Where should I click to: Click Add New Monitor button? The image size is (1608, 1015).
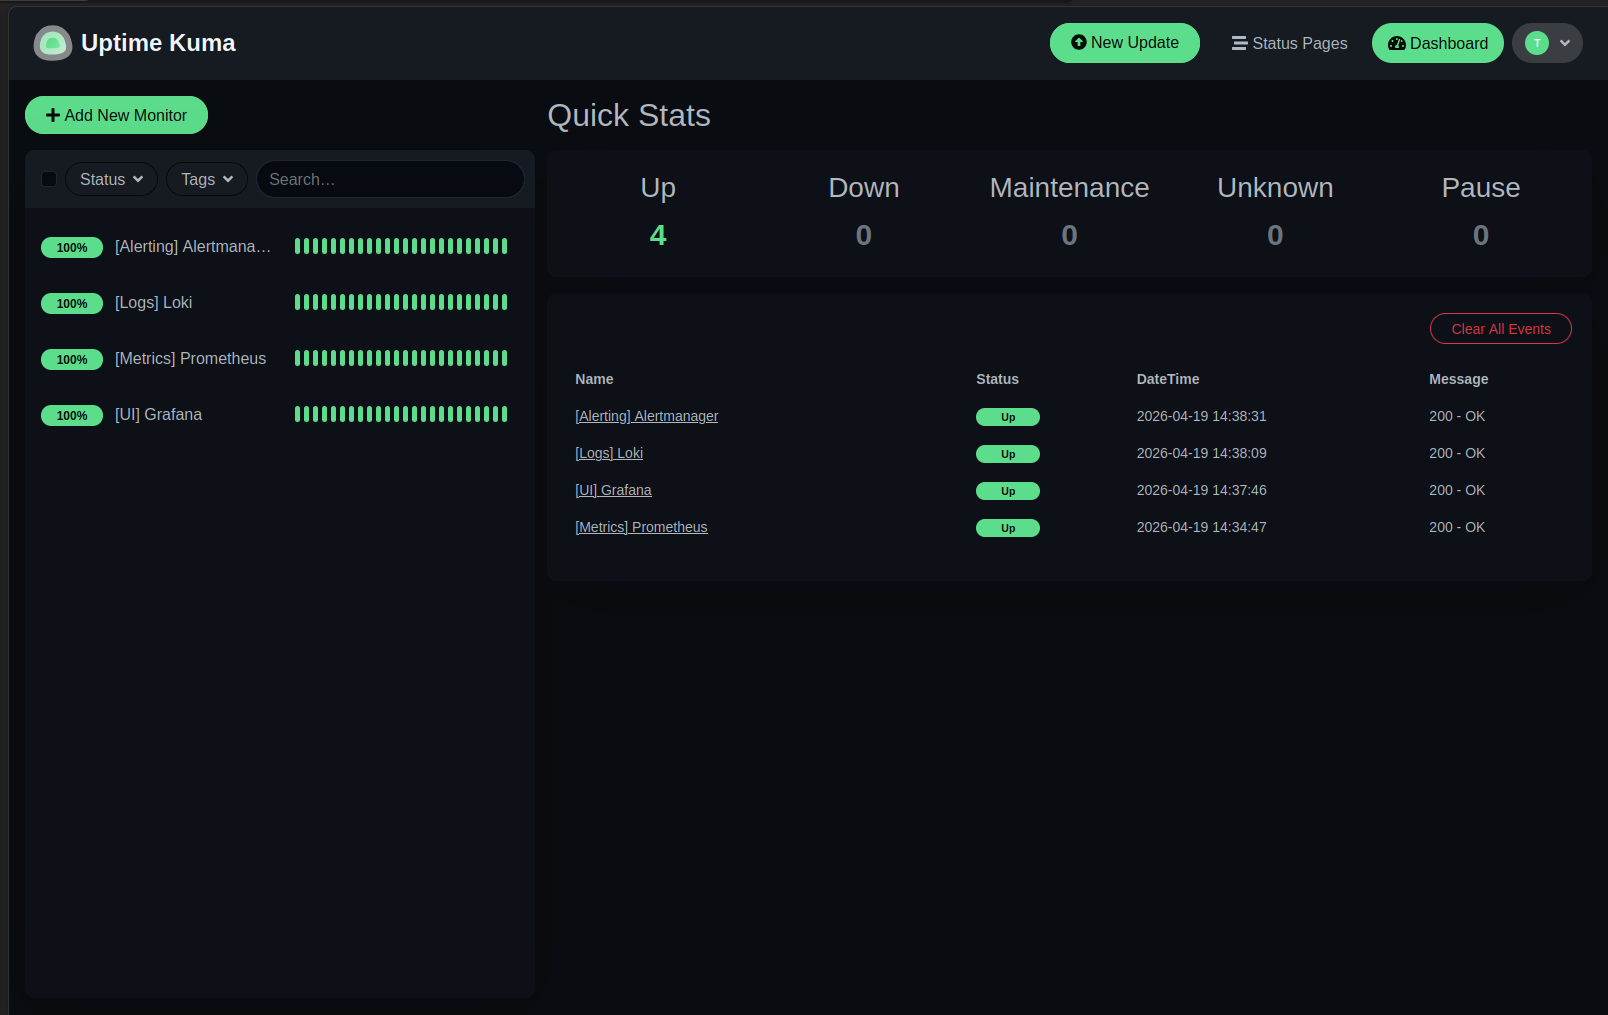[116, 115]
